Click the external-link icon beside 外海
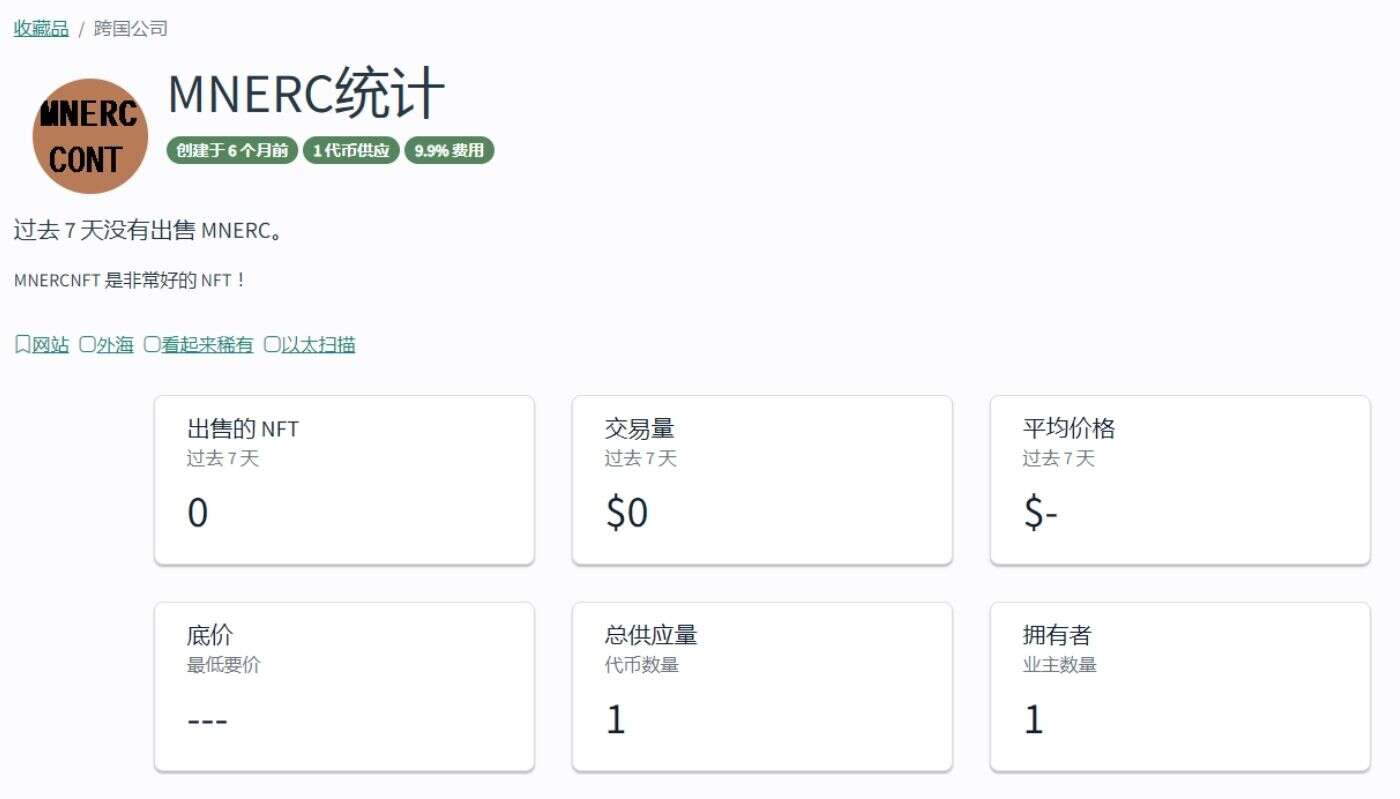The width and height of the screenshot is (1400, 799). coord(88,344)
